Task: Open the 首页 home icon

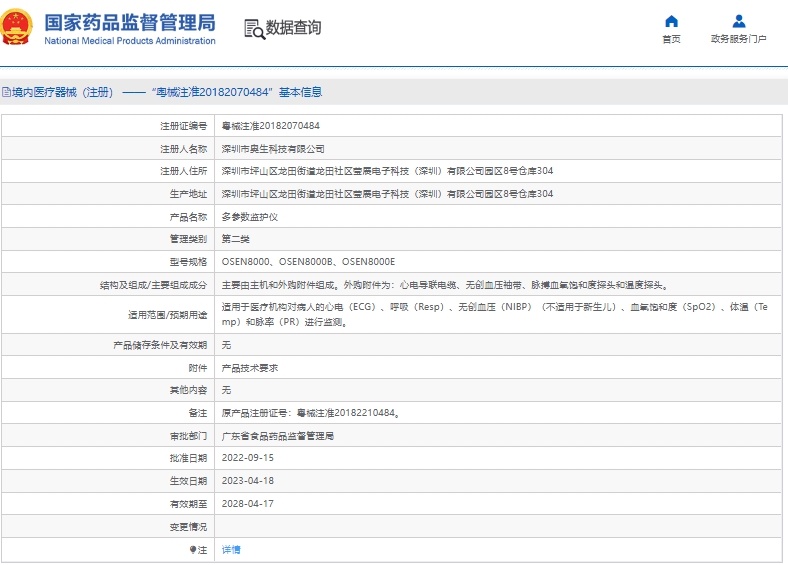Action: 671,22
